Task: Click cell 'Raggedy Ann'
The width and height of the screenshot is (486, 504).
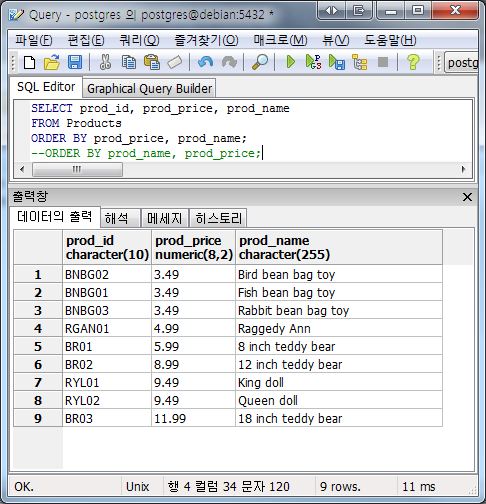Action: pos(339,328)
